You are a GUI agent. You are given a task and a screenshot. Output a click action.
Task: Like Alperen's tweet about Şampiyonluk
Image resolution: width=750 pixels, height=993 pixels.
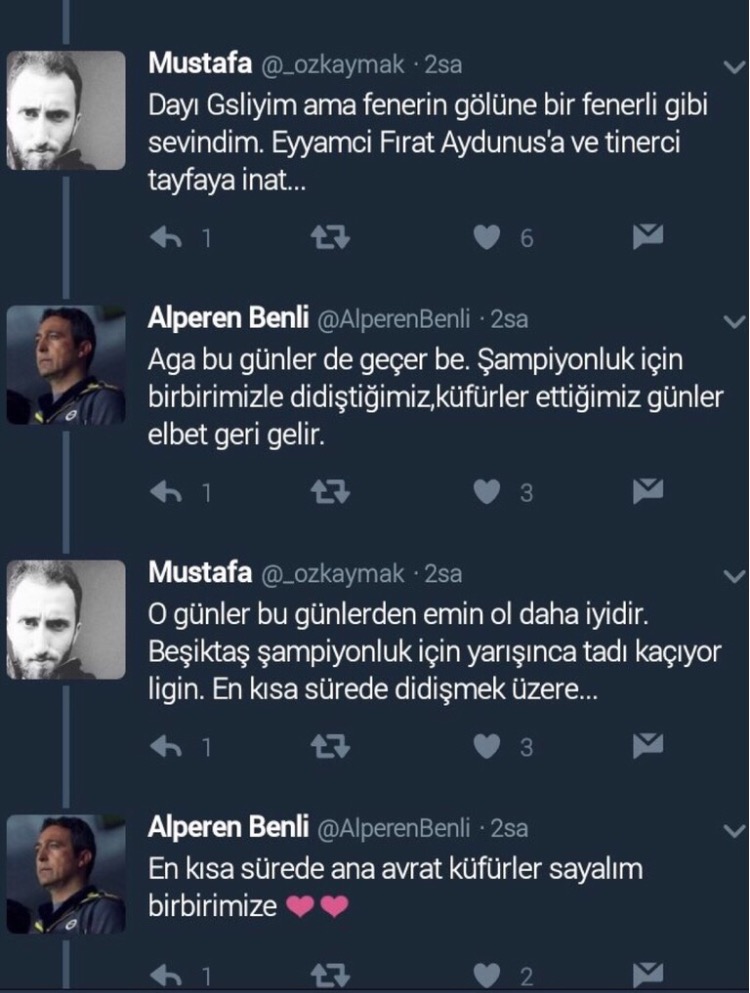[487, 492]
